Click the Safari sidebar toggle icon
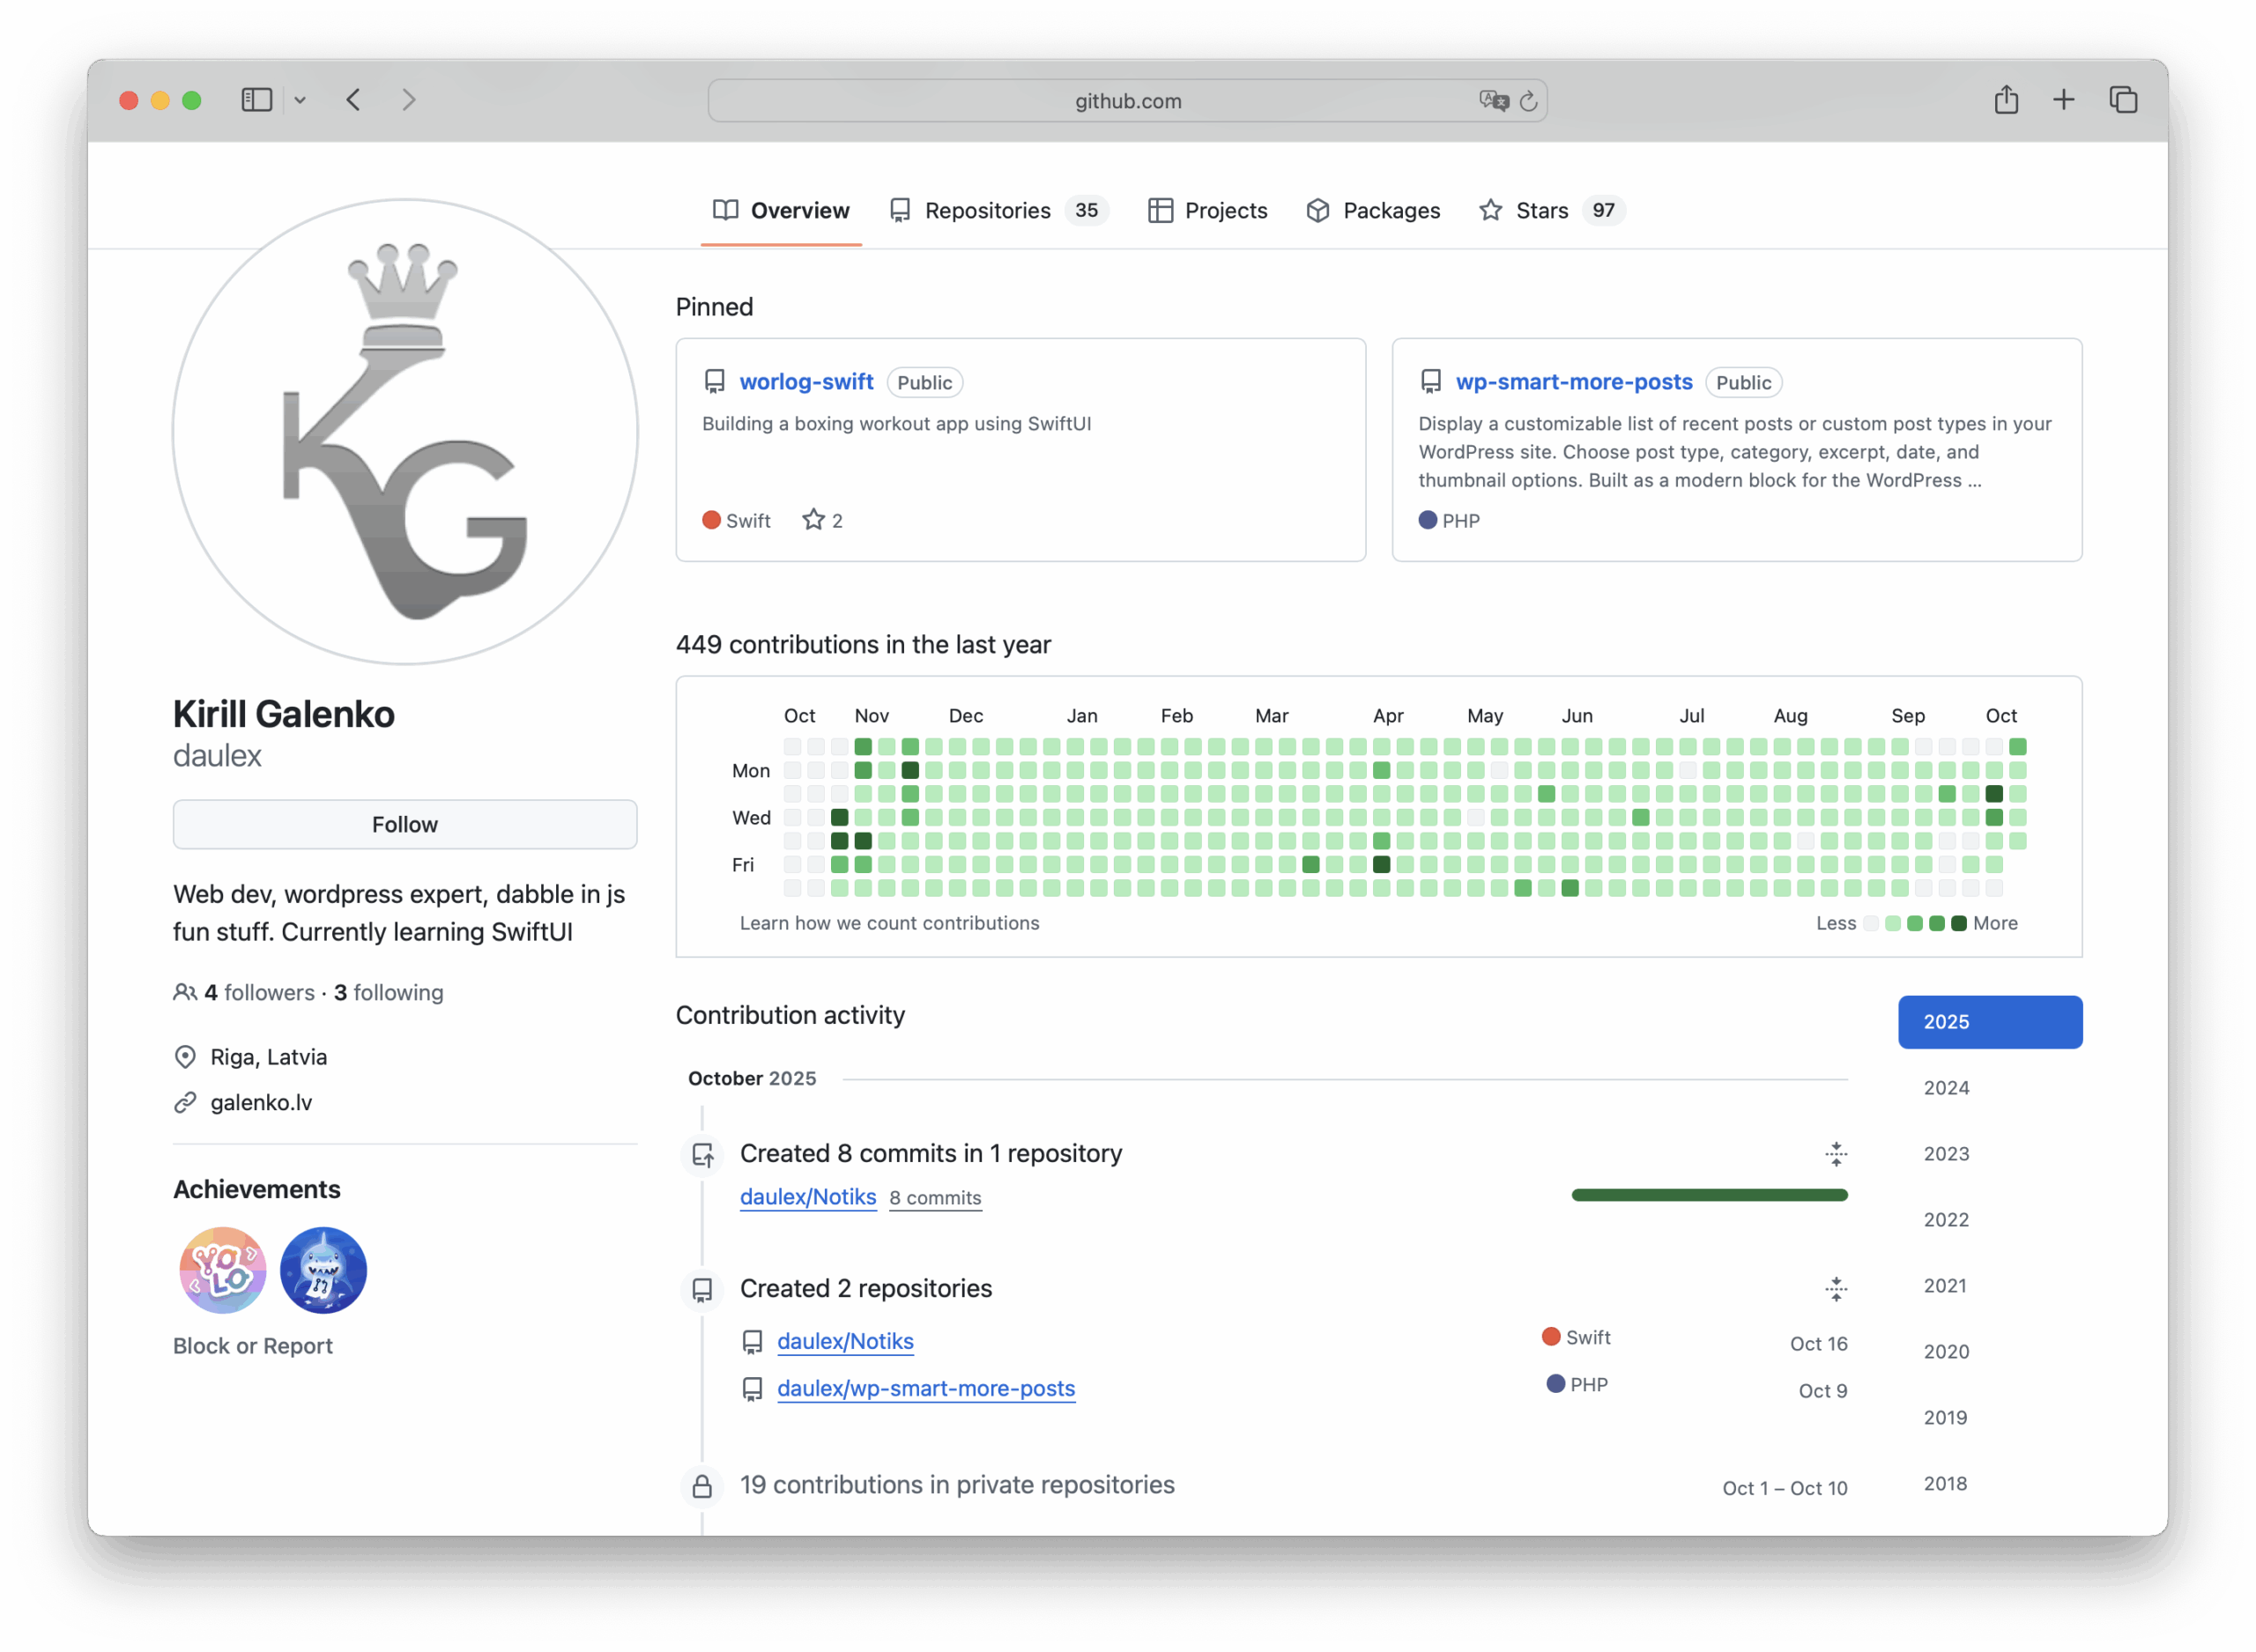The width and height of the screenshot is (2256, 1652). pyautogui.click(x=256, y=100)
